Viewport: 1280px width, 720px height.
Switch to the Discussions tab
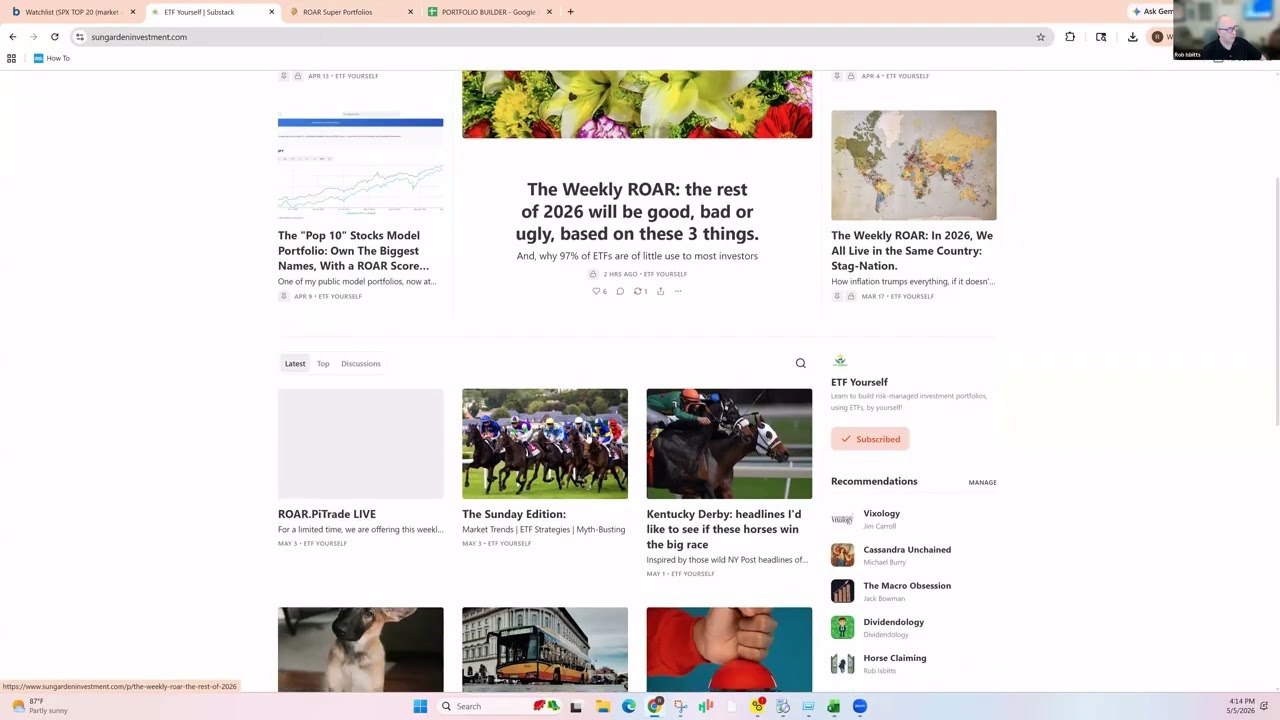tap(360, 363)
